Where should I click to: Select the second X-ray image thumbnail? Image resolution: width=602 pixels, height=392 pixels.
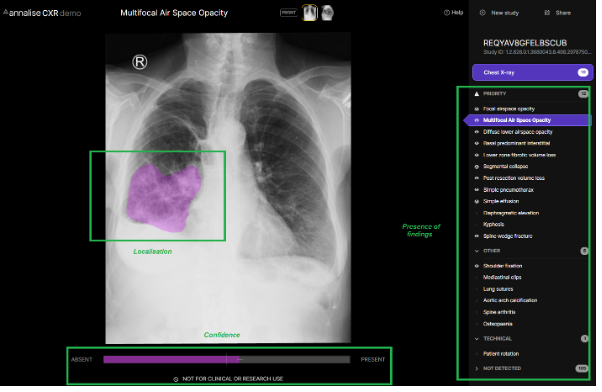click(327, 13)
